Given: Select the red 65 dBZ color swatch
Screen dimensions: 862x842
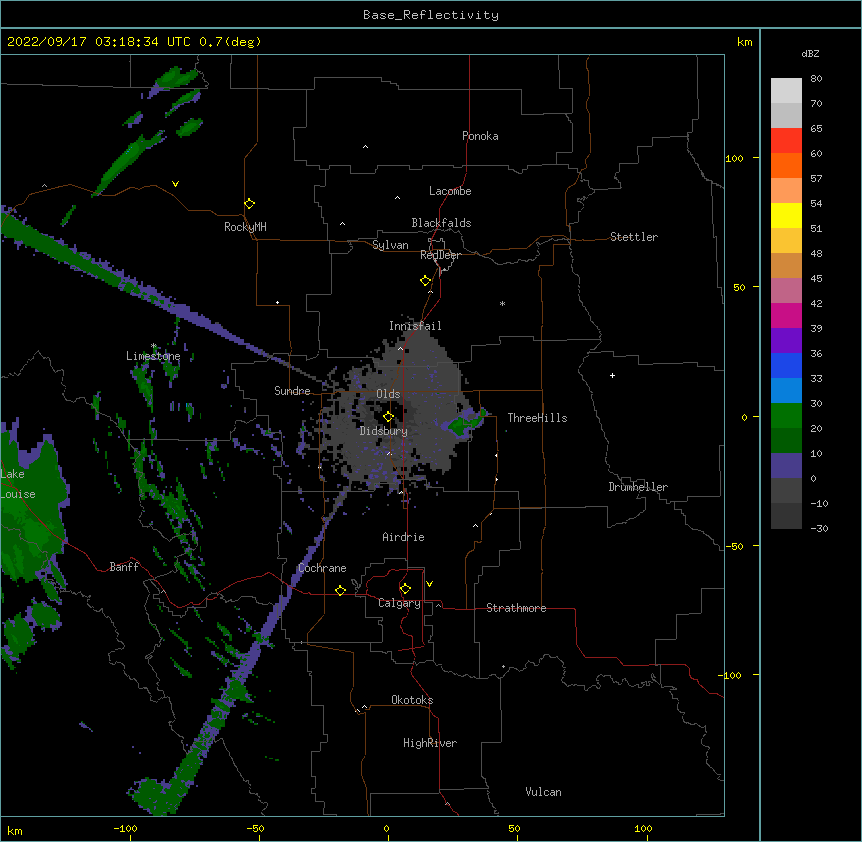Looking at the screenshot, I should [x=786, y=140].
